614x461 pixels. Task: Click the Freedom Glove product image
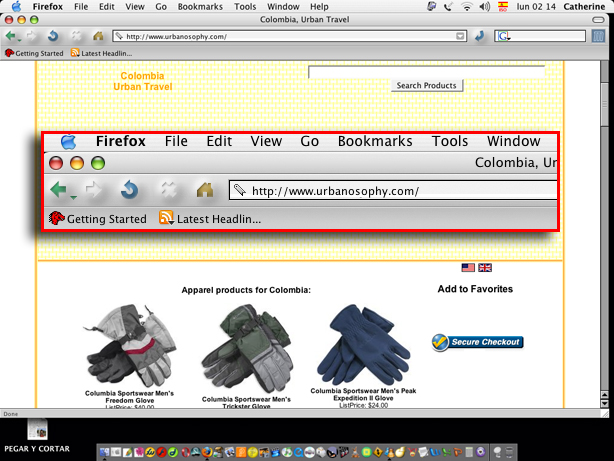130,345
